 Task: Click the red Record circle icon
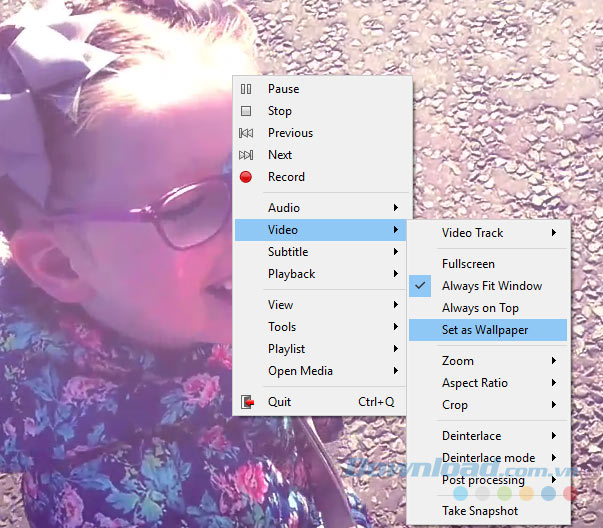tap(246, 177)
